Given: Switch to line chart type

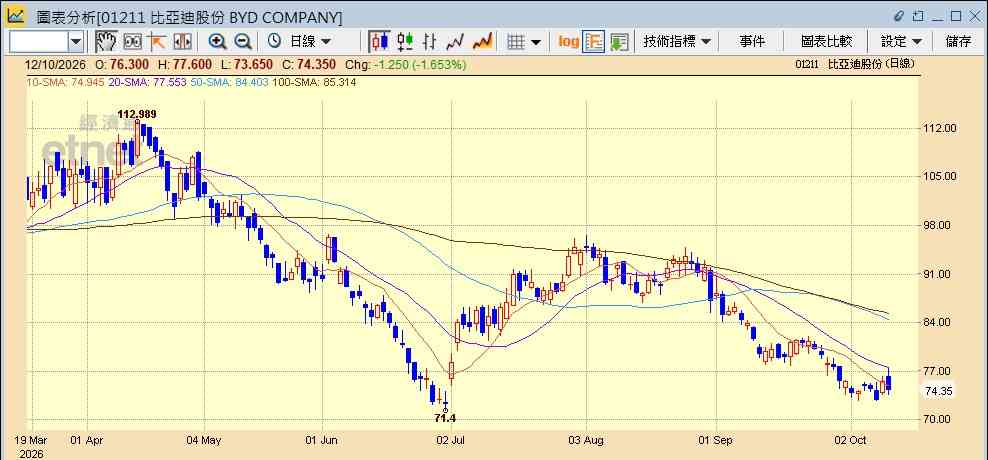Looking at the screenshot, I should (x=455, y=42).
